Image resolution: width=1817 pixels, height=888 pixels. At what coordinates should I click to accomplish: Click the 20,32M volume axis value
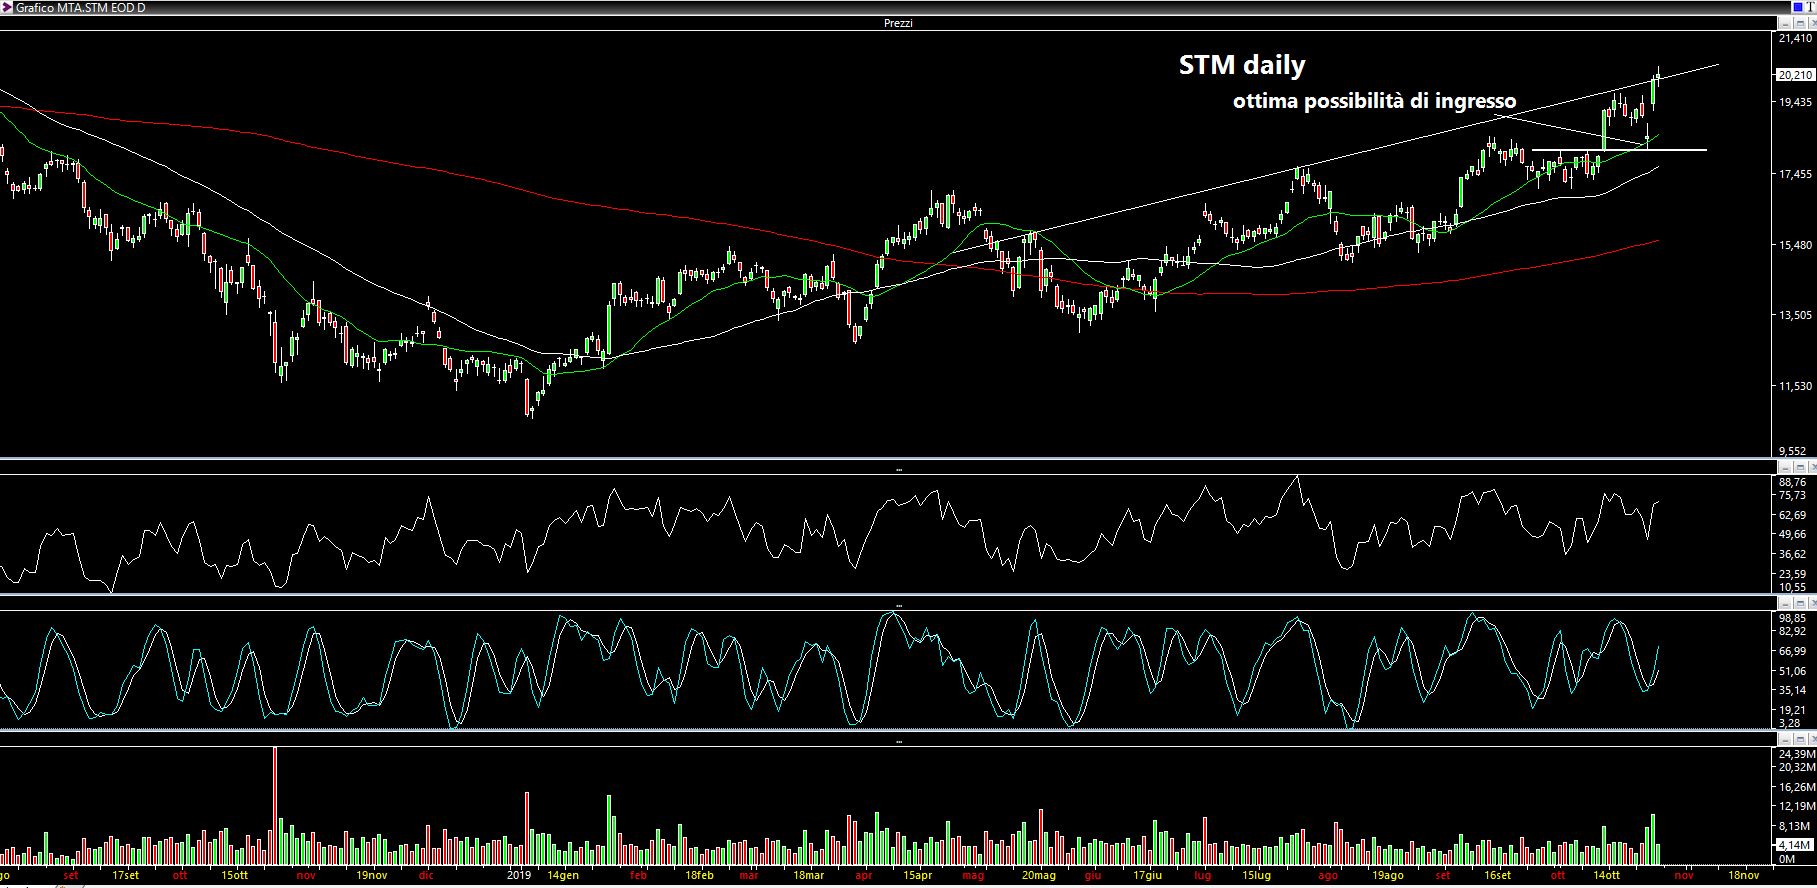pos(1796,768)
